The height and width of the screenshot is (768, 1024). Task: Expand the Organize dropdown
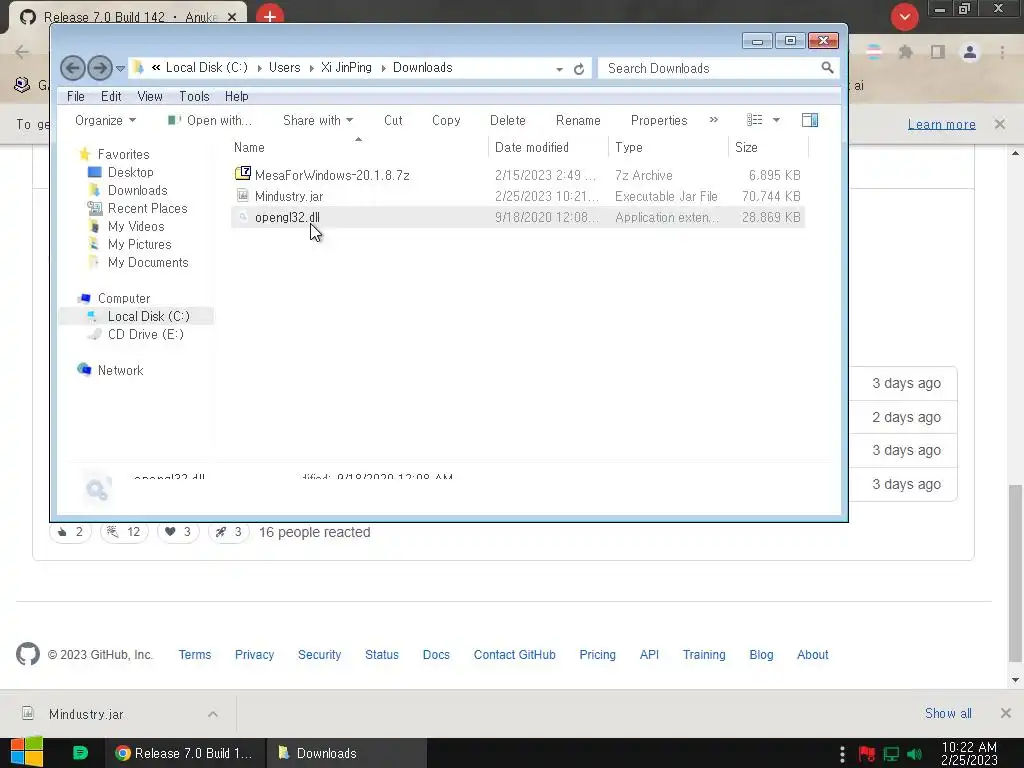[105, 120]
